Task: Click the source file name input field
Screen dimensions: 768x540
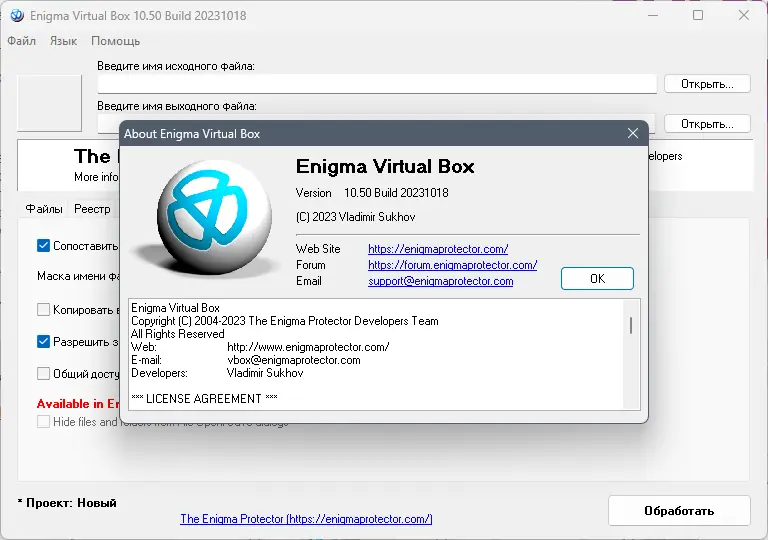Action: coord(377,84)
